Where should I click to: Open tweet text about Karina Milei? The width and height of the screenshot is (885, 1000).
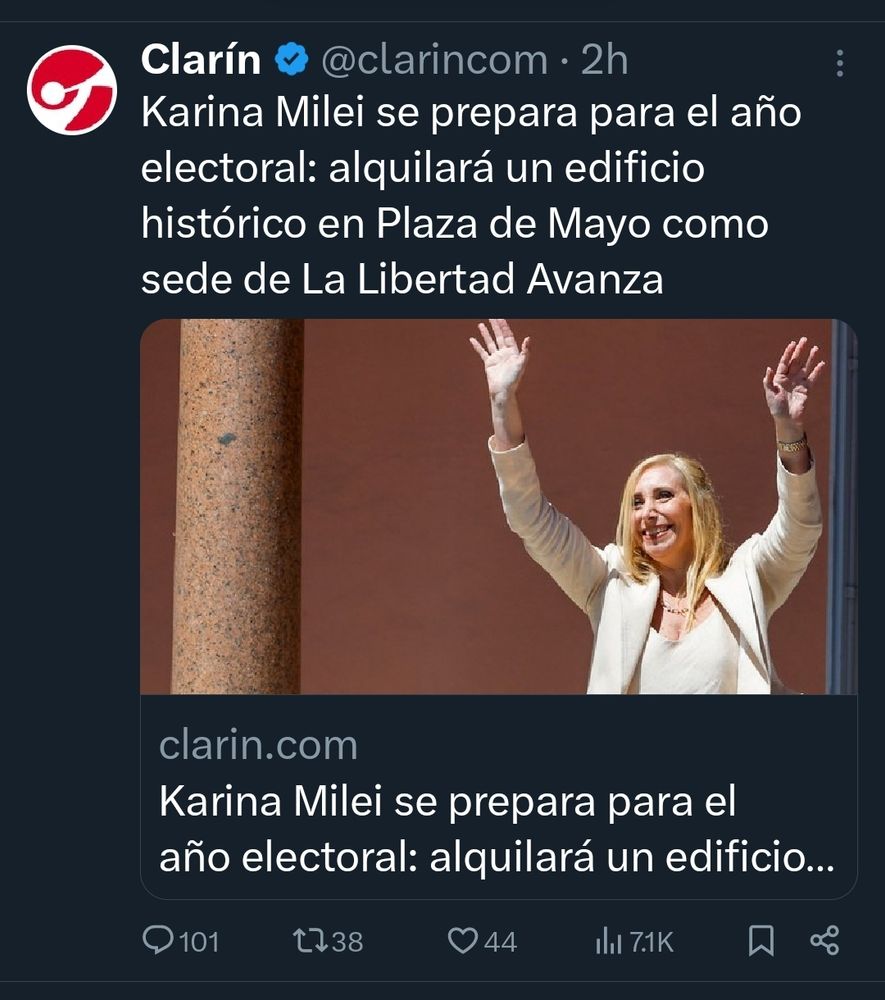[x=471, y=195]
